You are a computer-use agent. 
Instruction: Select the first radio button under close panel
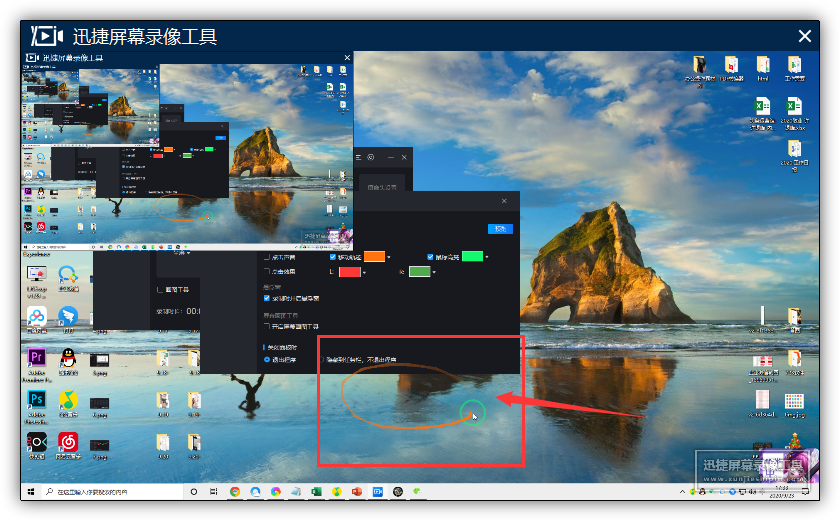tap(267, 359)
